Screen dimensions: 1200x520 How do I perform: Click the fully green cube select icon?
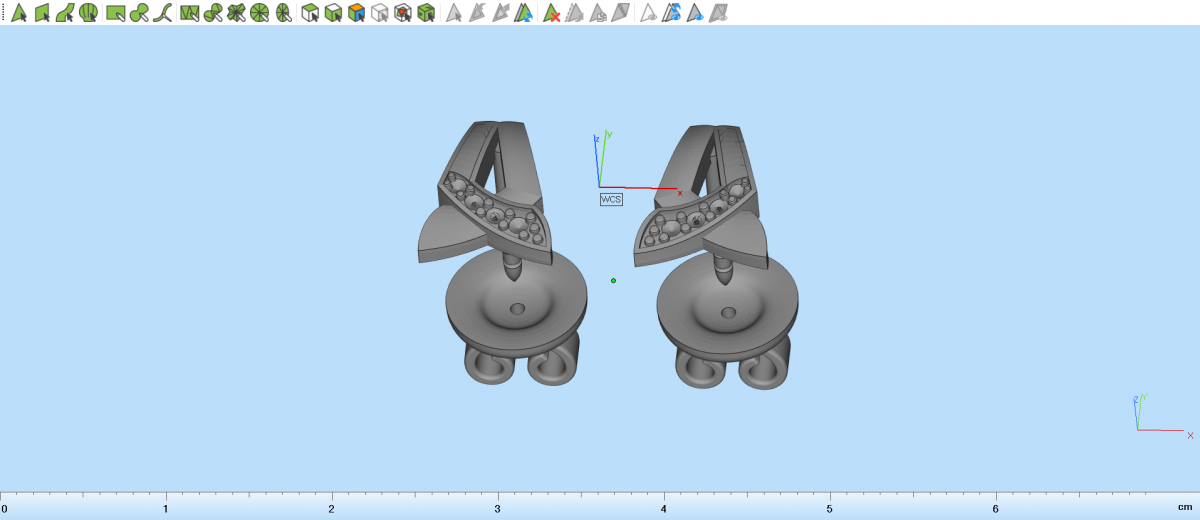click(x=426, y=13)
